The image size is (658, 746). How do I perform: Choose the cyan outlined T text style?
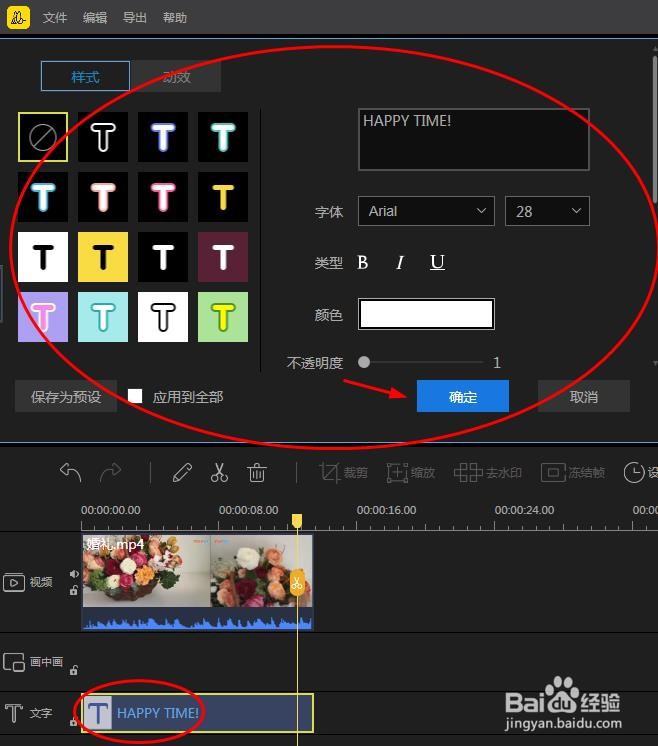click(x=43, y=197)
